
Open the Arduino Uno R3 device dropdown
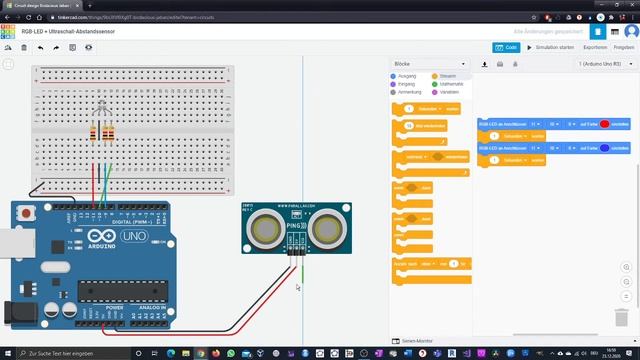(606, 64)
